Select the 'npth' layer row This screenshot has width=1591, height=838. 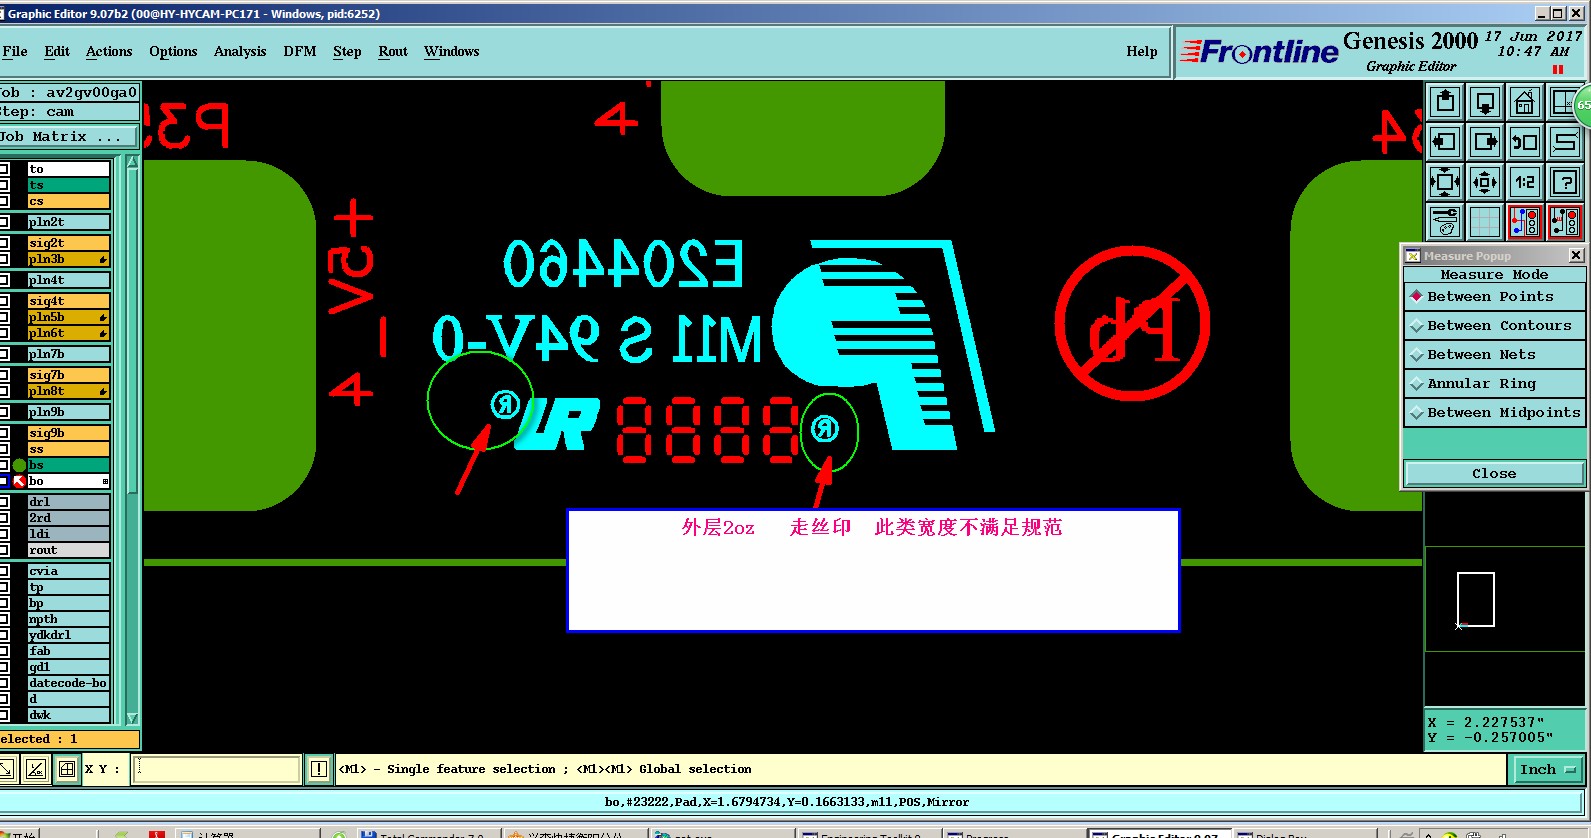point(68,619)
